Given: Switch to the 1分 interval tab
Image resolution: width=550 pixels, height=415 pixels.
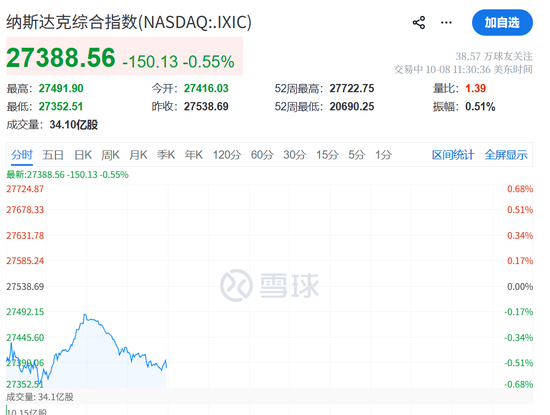Looking at the screenshot, I should (x=383, y=155).
